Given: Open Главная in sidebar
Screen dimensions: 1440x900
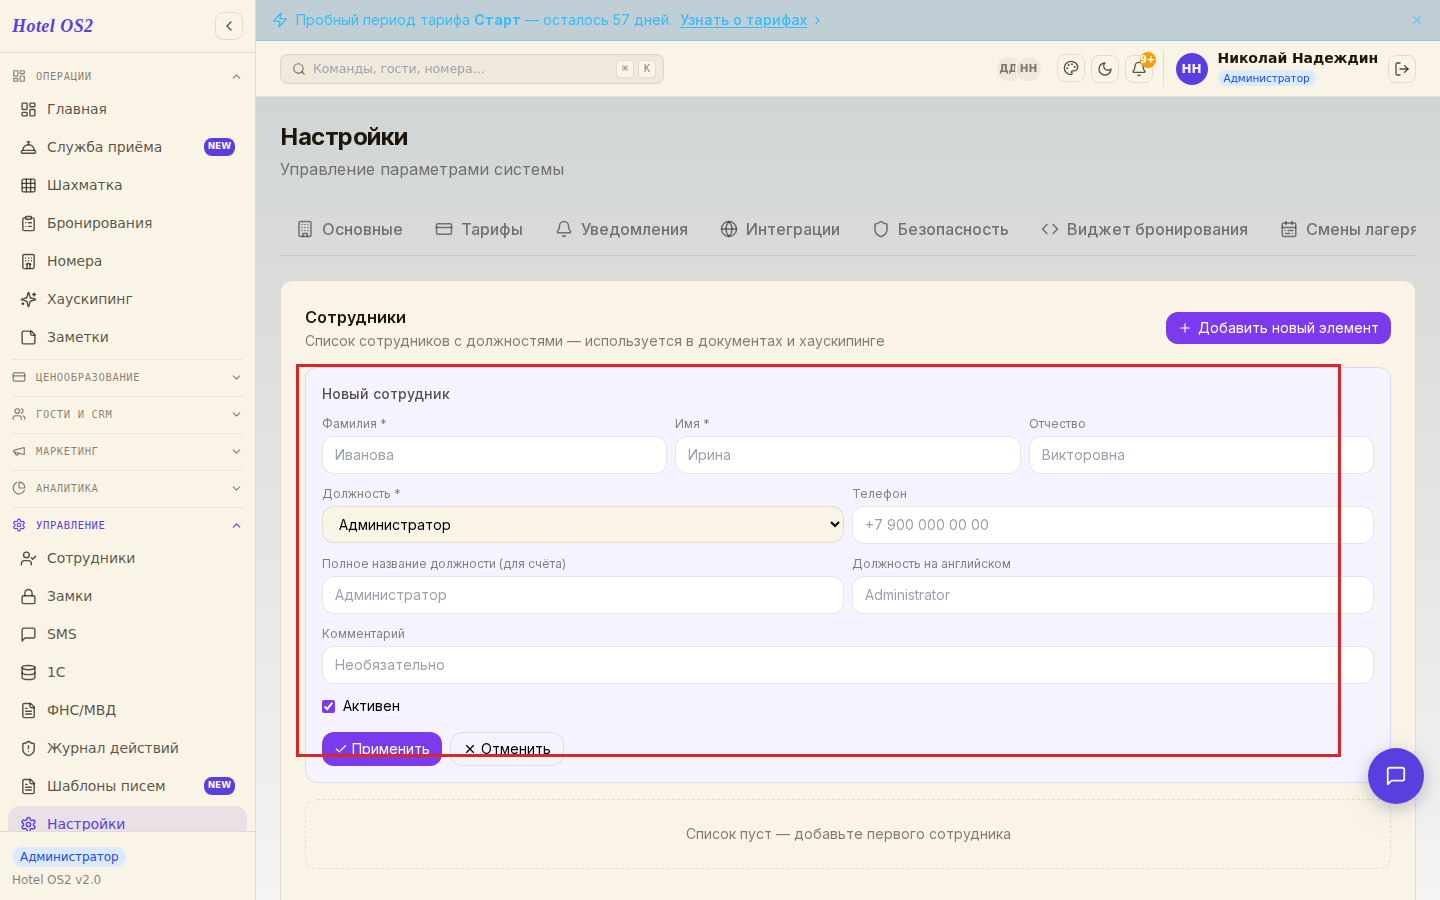Looking at the screenshot, I should click(126, 109).
